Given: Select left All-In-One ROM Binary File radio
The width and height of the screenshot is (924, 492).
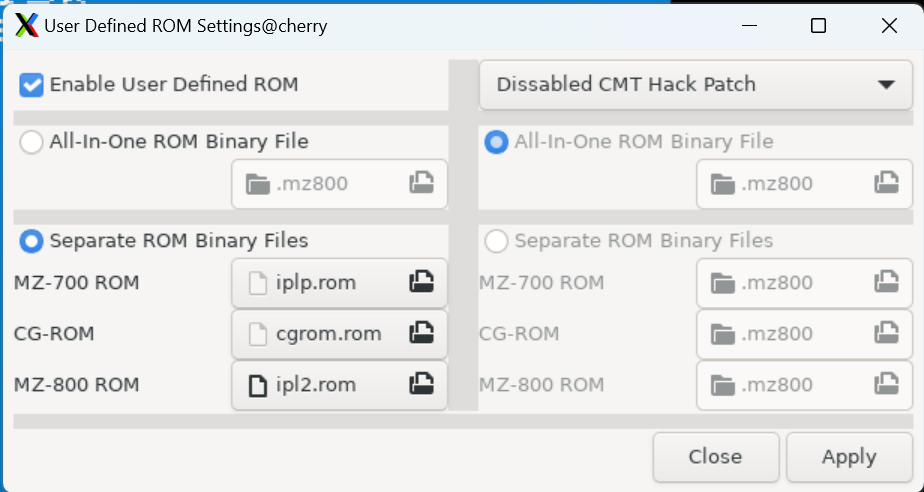Looking at the screenshot, I should (x=31, y=142).
